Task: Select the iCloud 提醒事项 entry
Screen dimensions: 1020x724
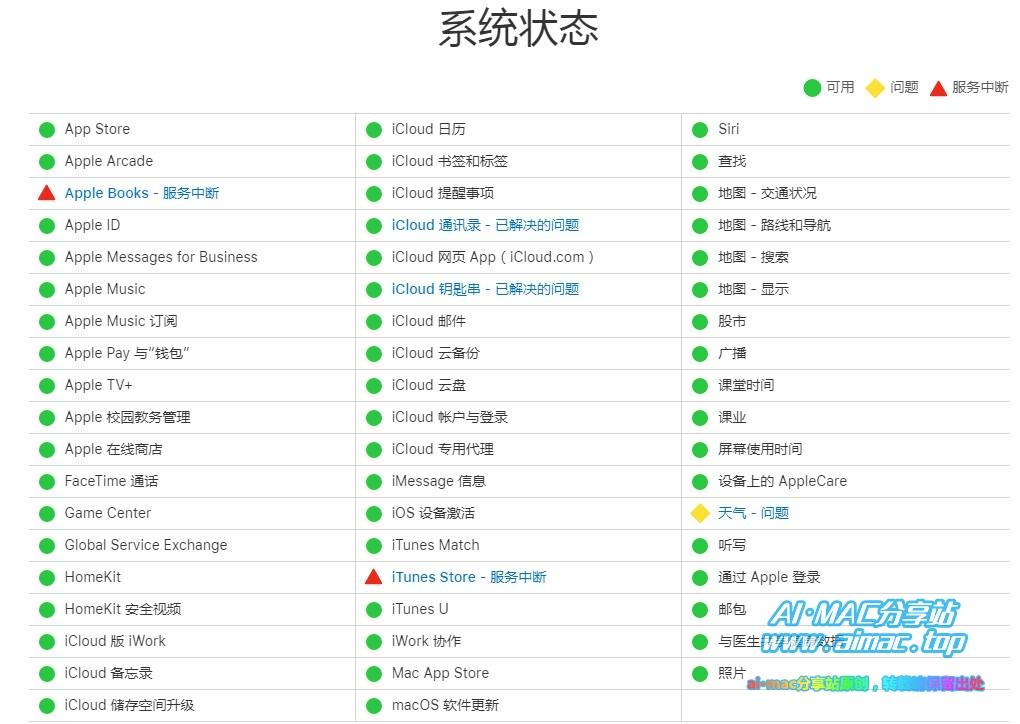Action: pos(442,193)
